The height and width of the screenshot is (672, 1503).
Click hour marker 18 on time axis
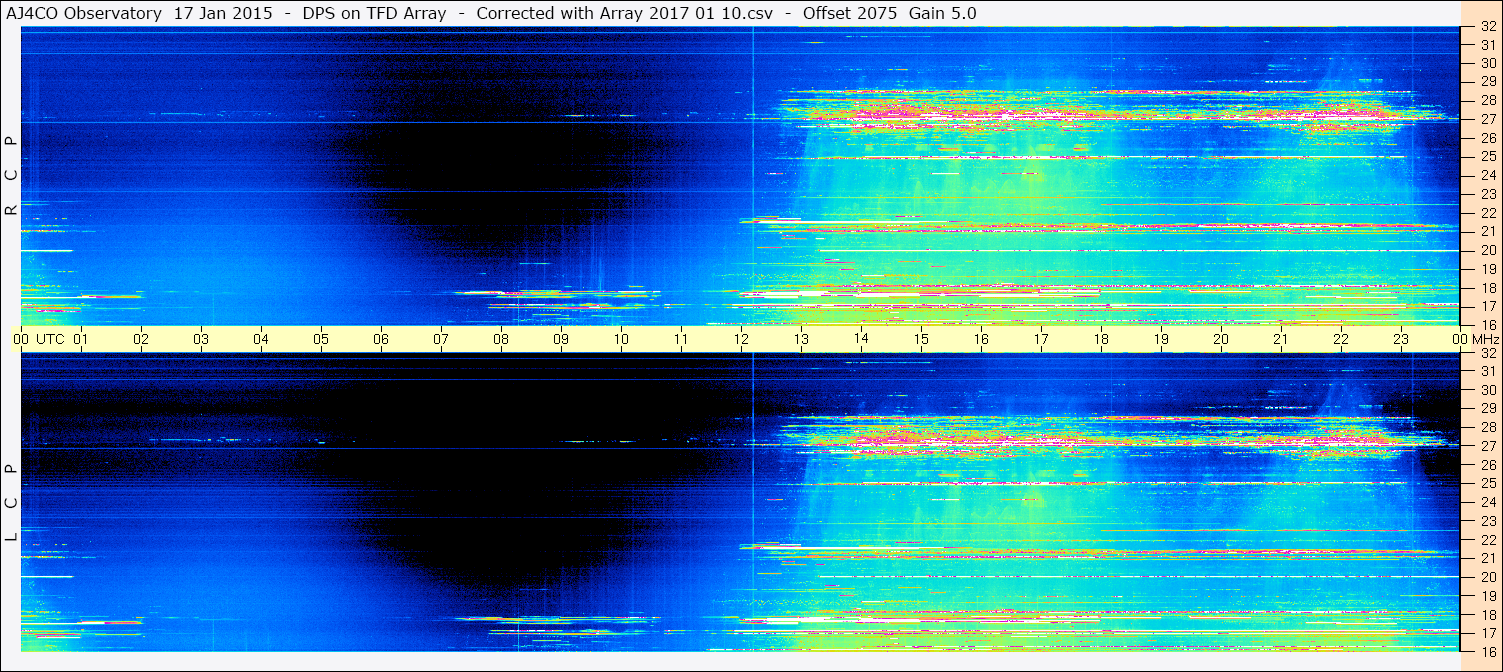coord(1101,339)
